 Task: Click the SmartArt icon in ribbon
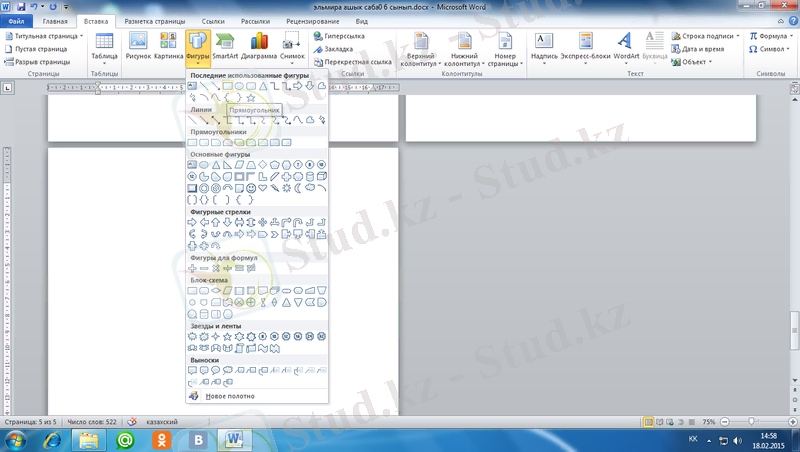(225, 46)
